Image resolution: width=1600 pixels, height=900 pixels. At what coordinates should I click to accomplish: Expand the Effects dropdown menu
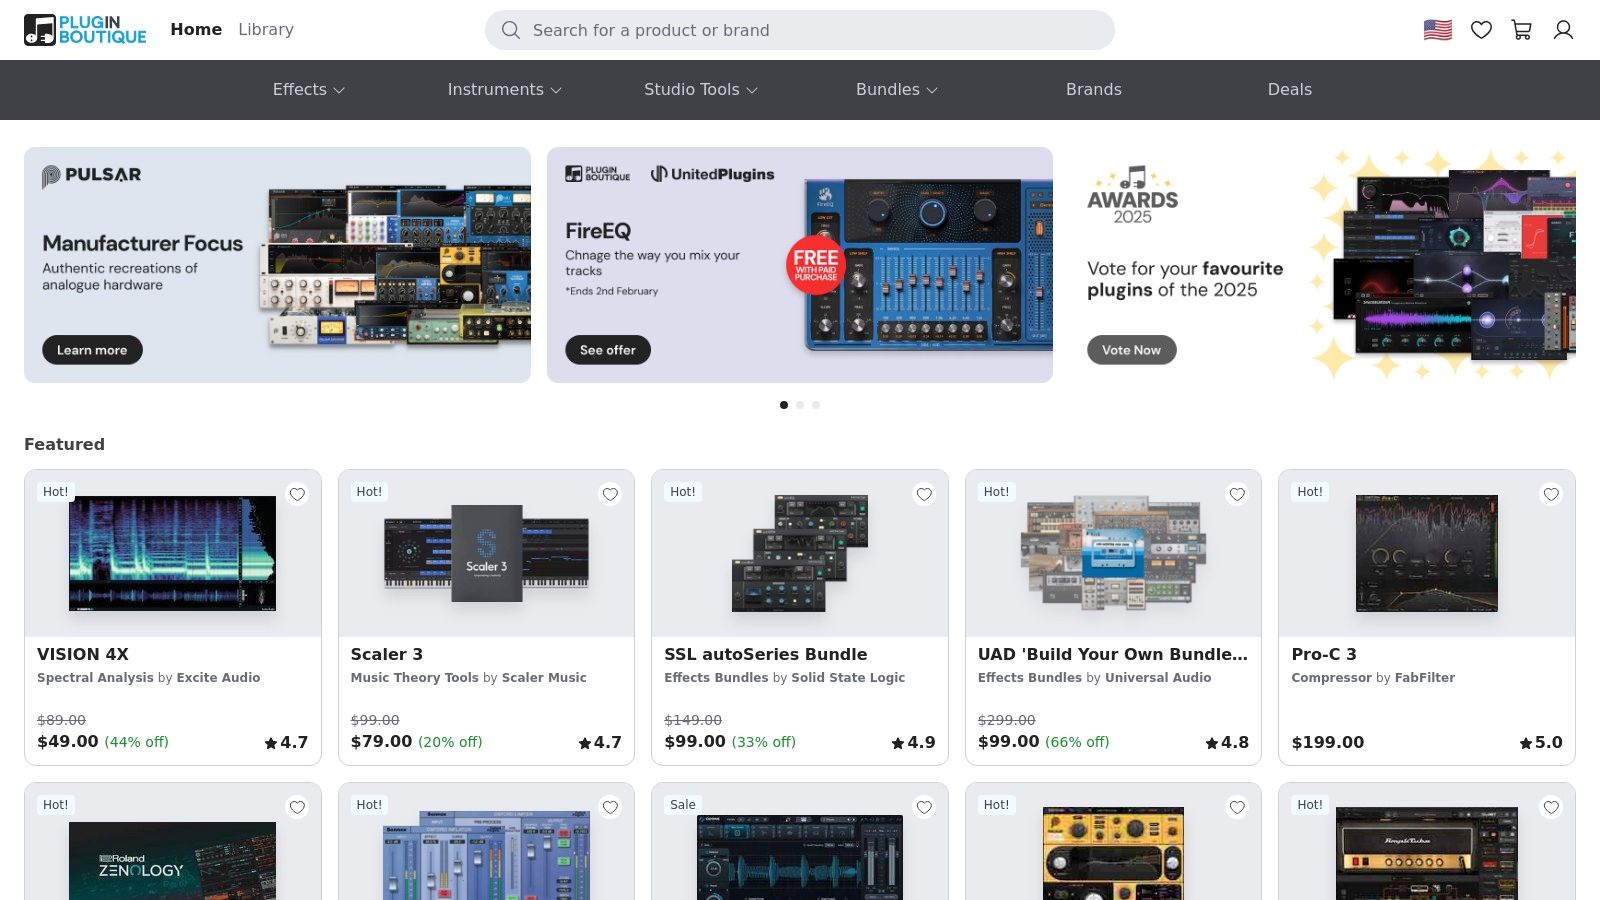pyautogui.click(x=307, y=90)
